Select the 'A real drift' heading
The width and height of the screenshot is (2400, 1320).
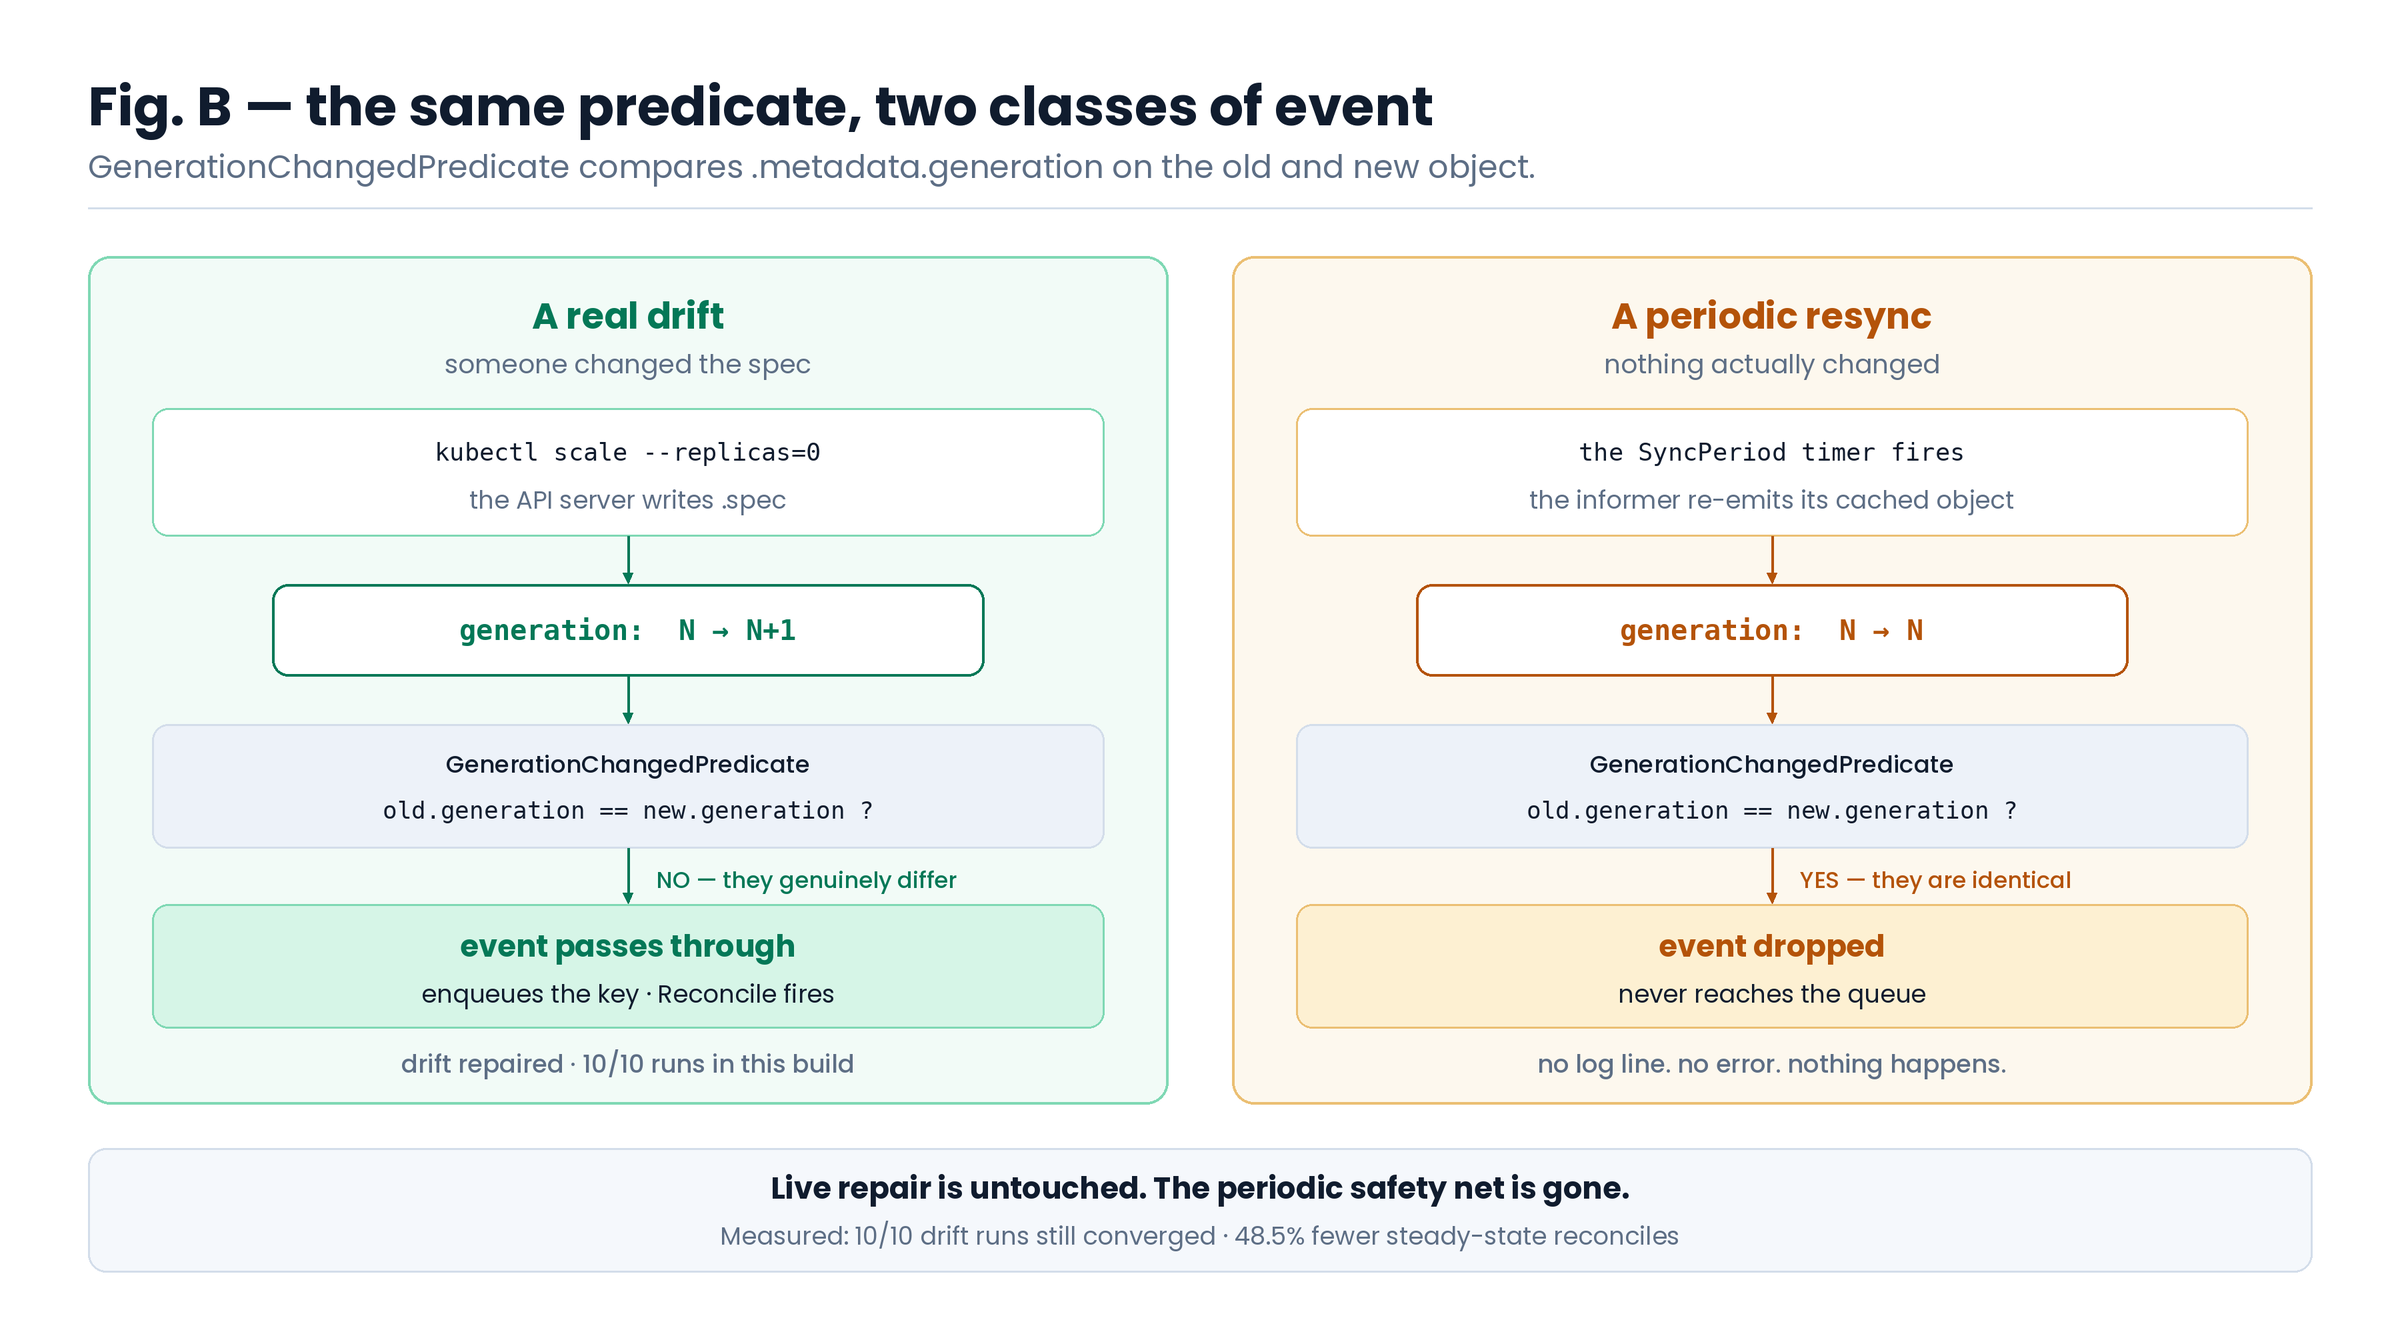628,316
